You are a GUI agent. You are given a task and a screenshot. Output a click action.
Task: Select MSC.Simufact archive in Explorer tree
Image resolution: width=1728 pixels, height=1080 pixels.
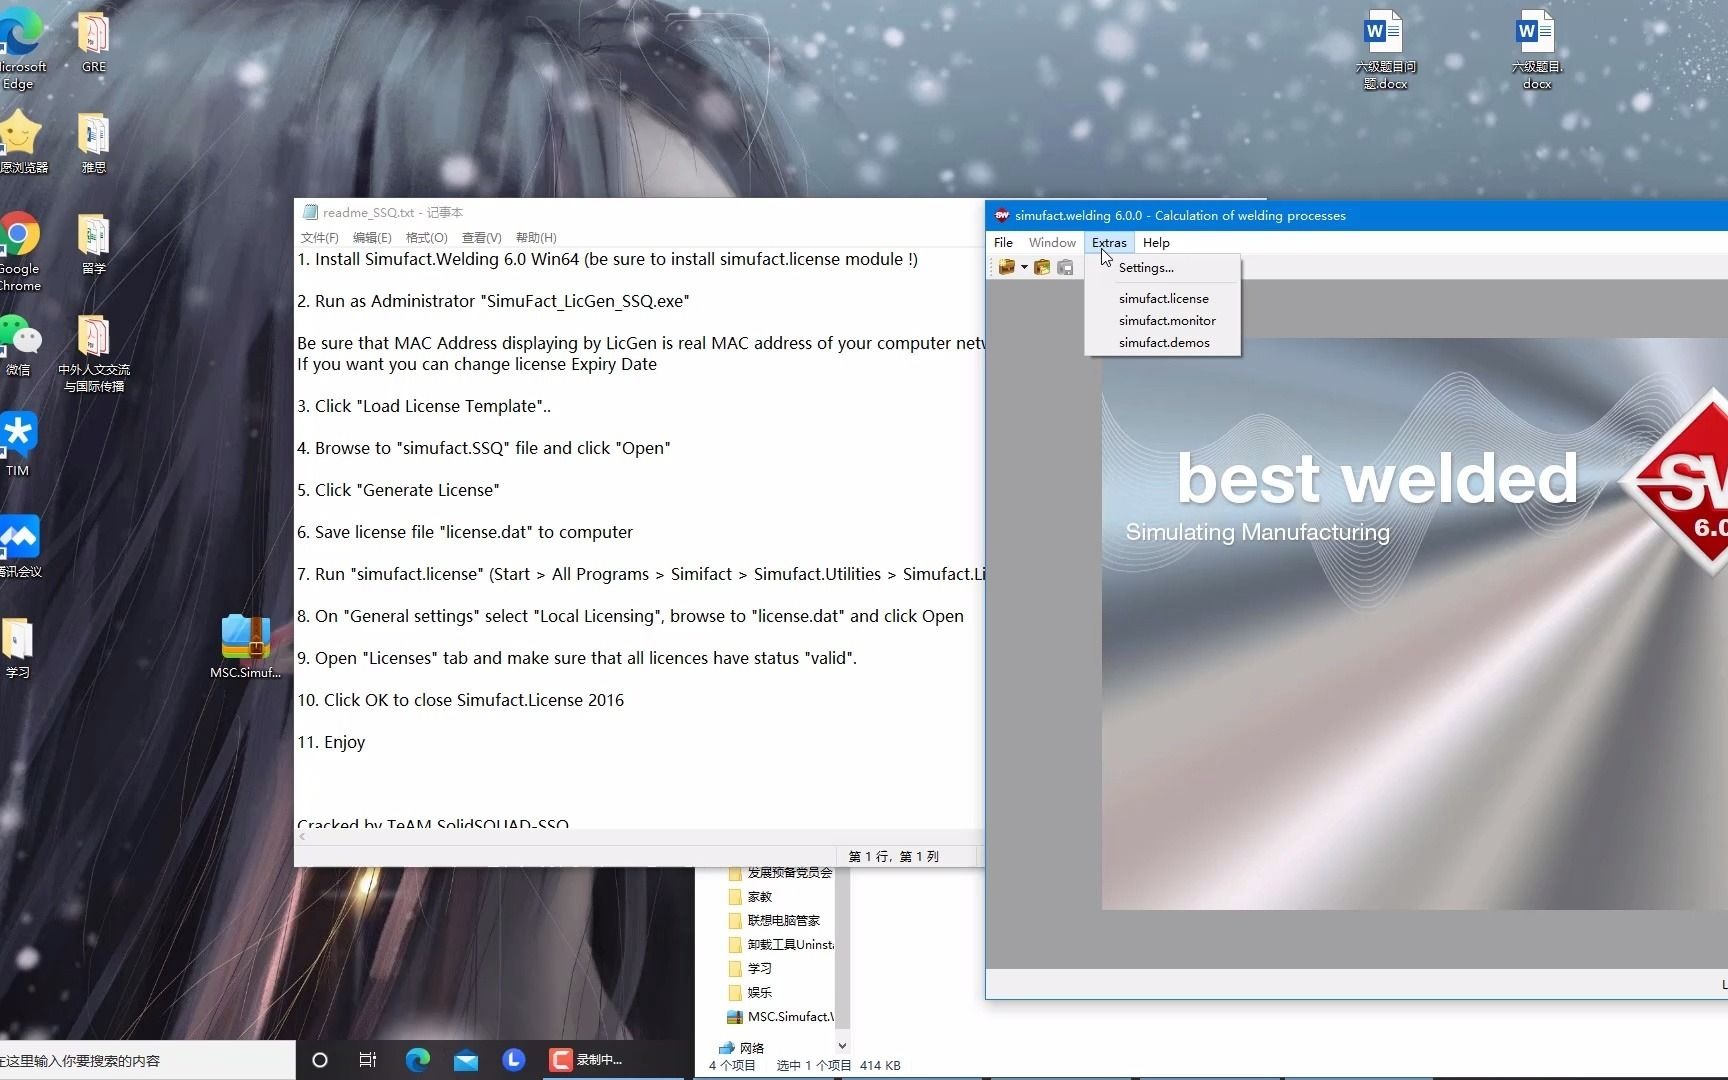click(x=780, y=1016)
